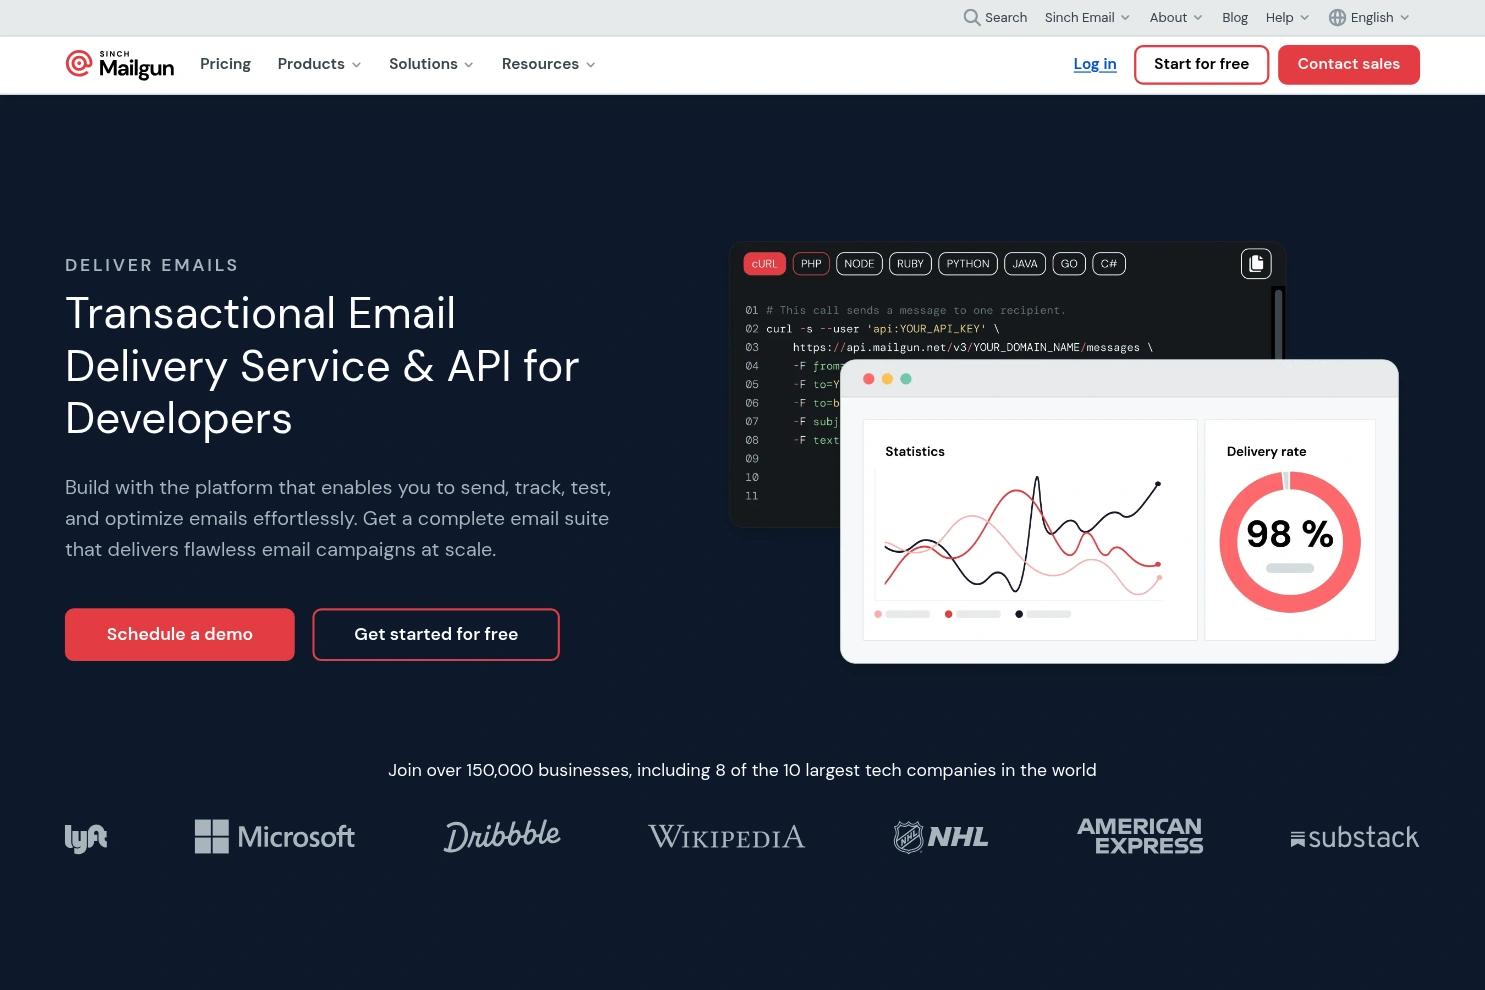Select the cURL code tab
The image size is (1485, 990).
(x=764, y=264)
